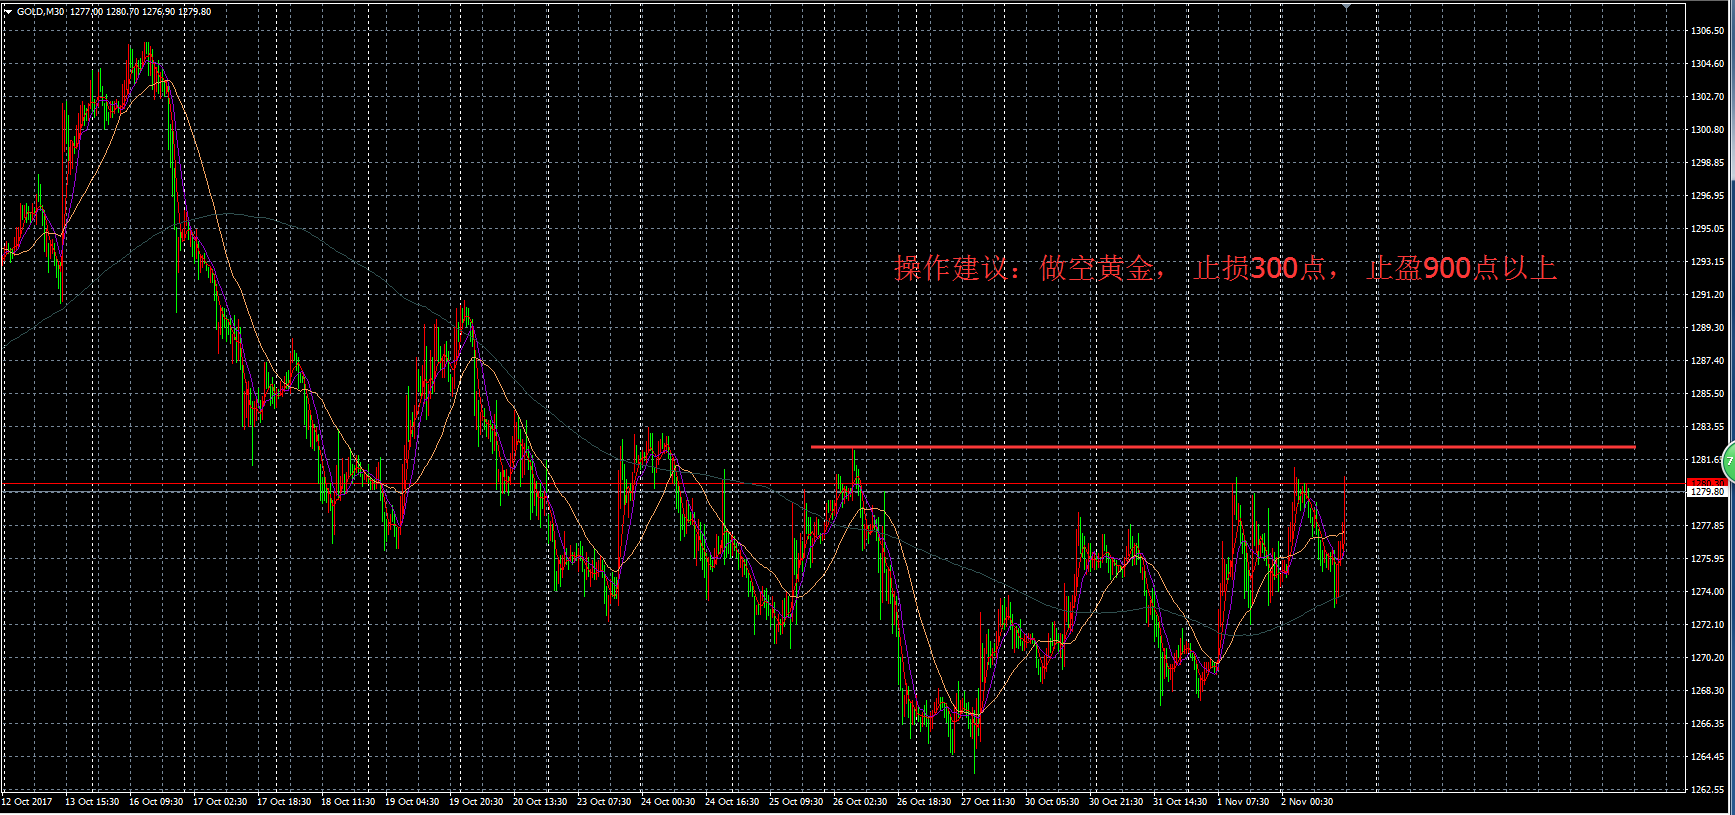Click the 2 Nov 00:30 time label
Image resolution: width=1735 pixels, height=815 pixels.
(1307, 802)
